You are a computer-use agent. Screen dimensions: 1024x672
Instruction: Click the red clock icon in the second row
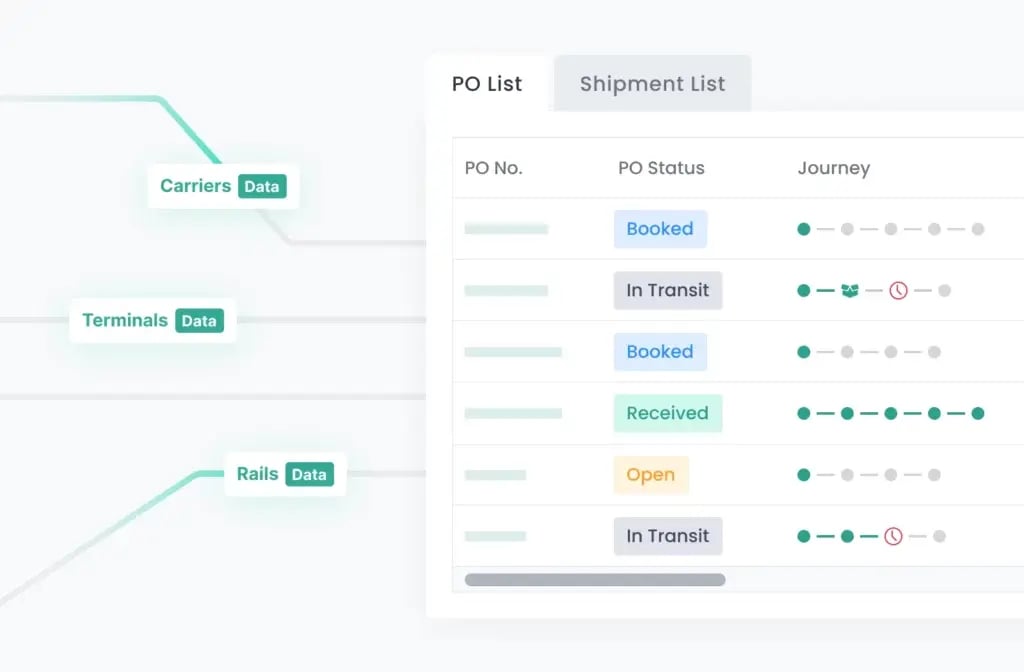point(898,291)
